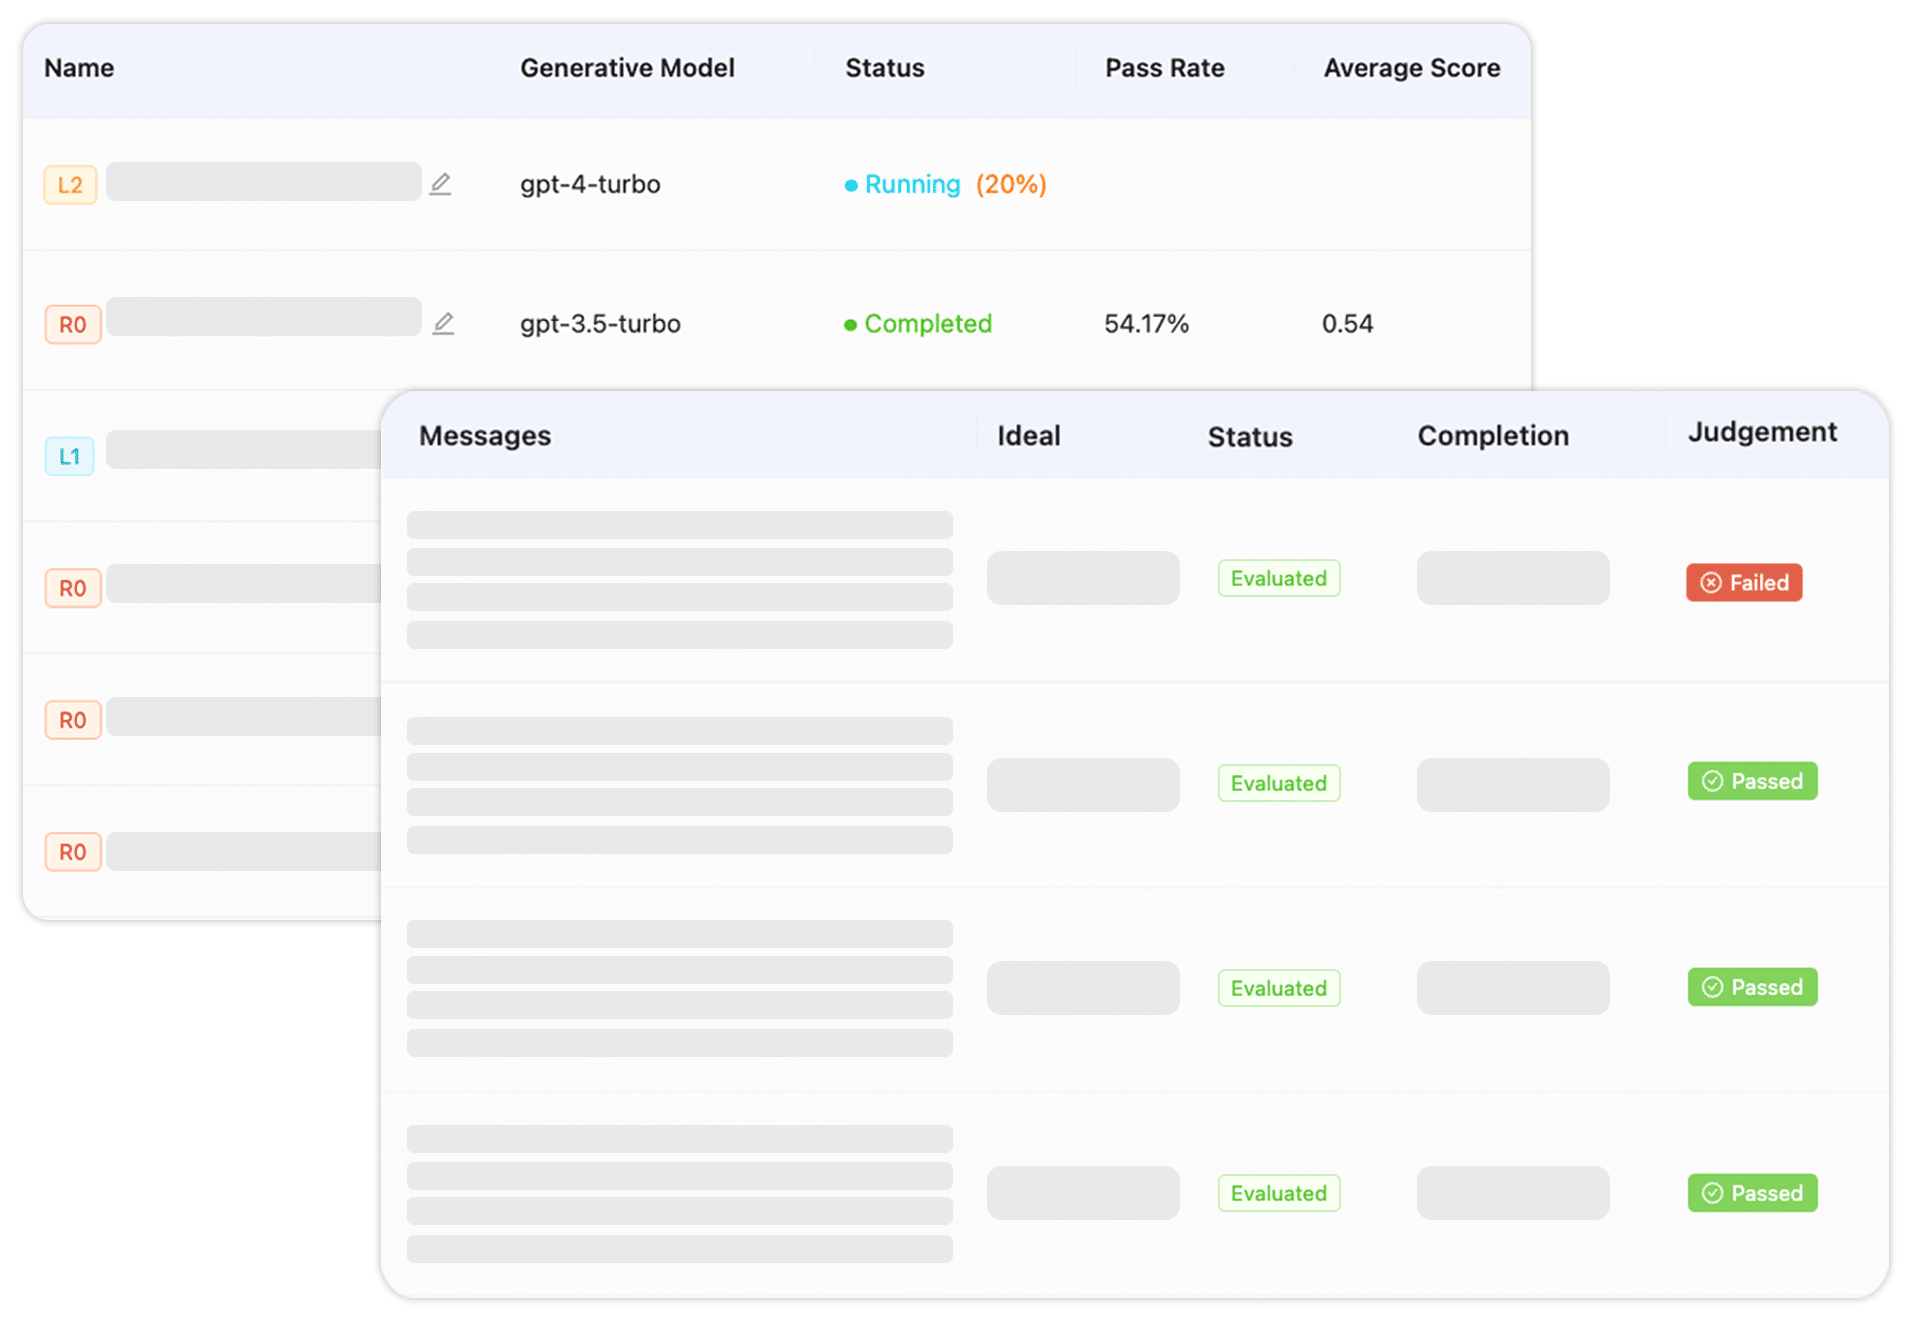1920x1330 pixels.
Task: Click the Evaluated badge on the last row
Action: [x=1278, y=1192]
